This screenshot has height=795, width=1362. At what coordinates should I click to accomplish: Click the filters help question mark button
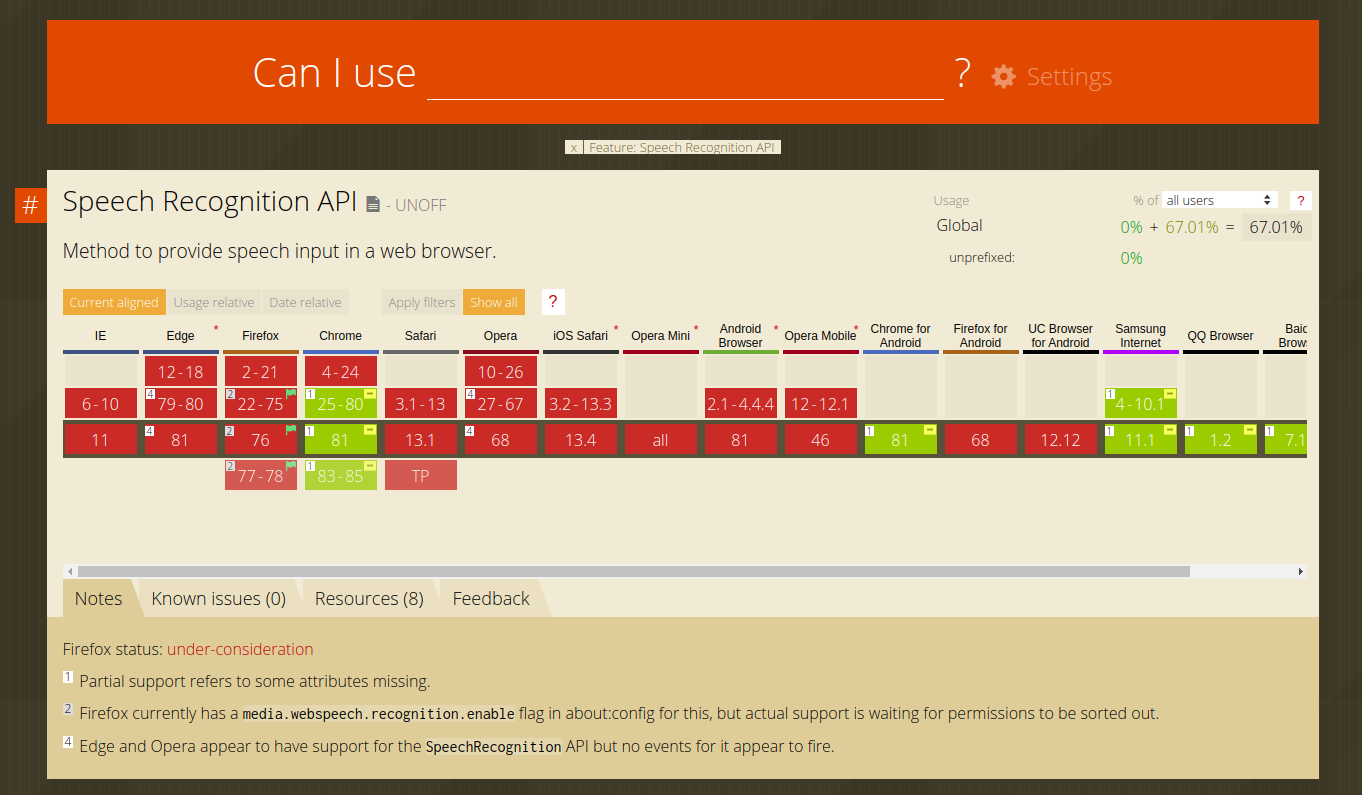pyautogui.click(x=552, y=302)
